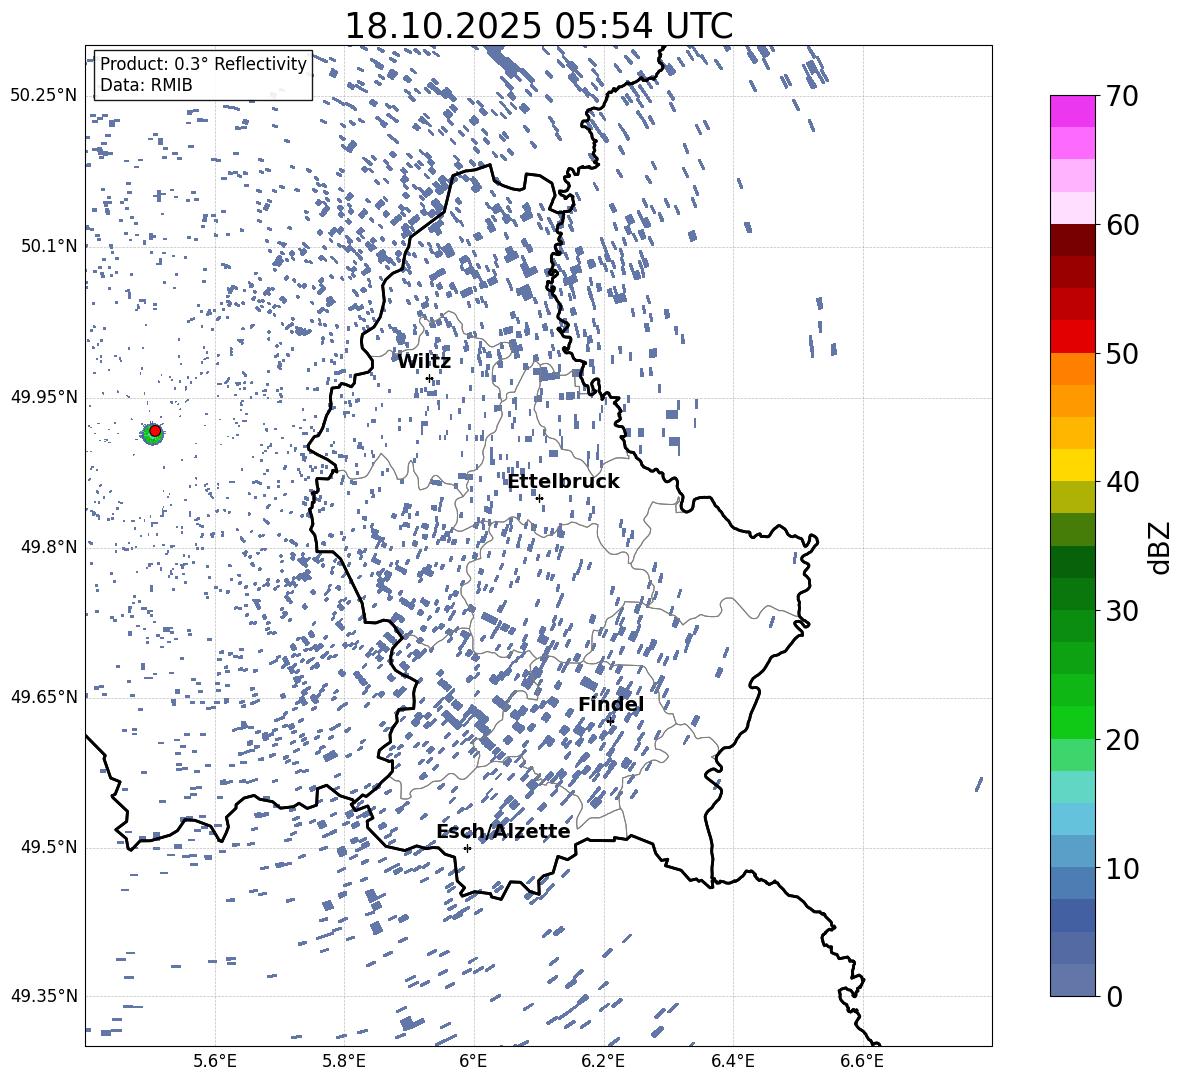The image size is (1184, 1081).
Task: Click the Findel station label
Action: point(611,704)
